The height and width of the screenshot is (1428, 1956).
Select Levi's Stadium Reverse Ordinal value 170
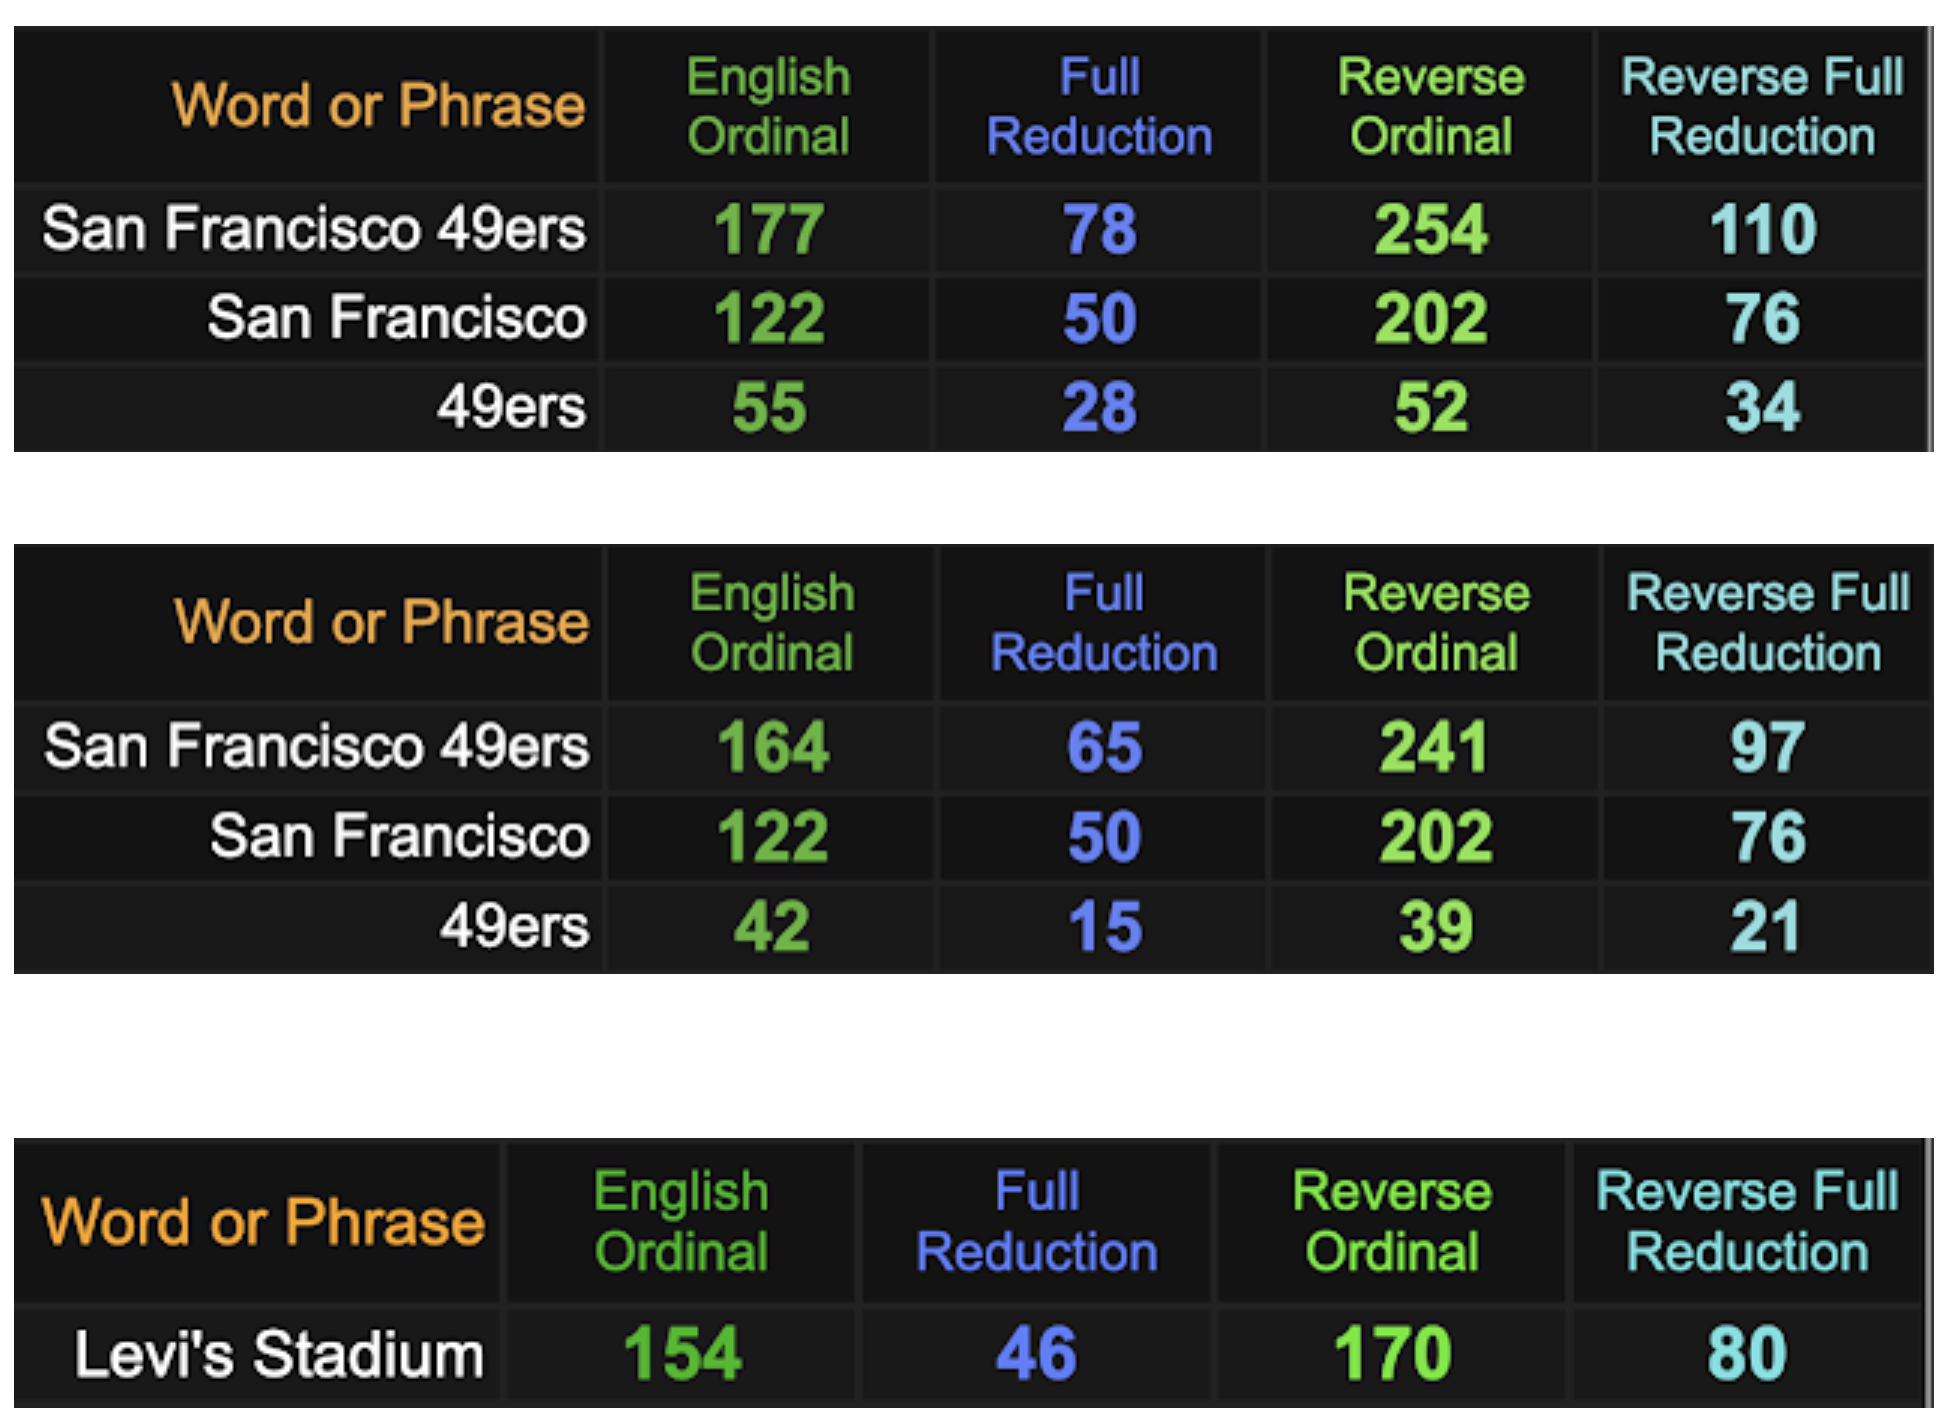click(1392, 1354)
